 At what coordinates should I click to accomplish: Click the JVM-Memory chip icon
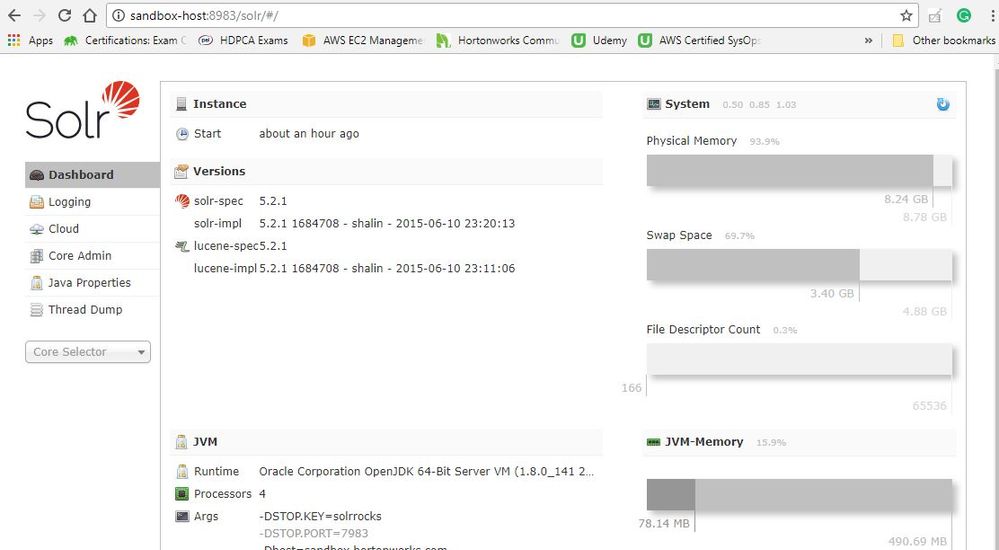click(x=654, y=442)
